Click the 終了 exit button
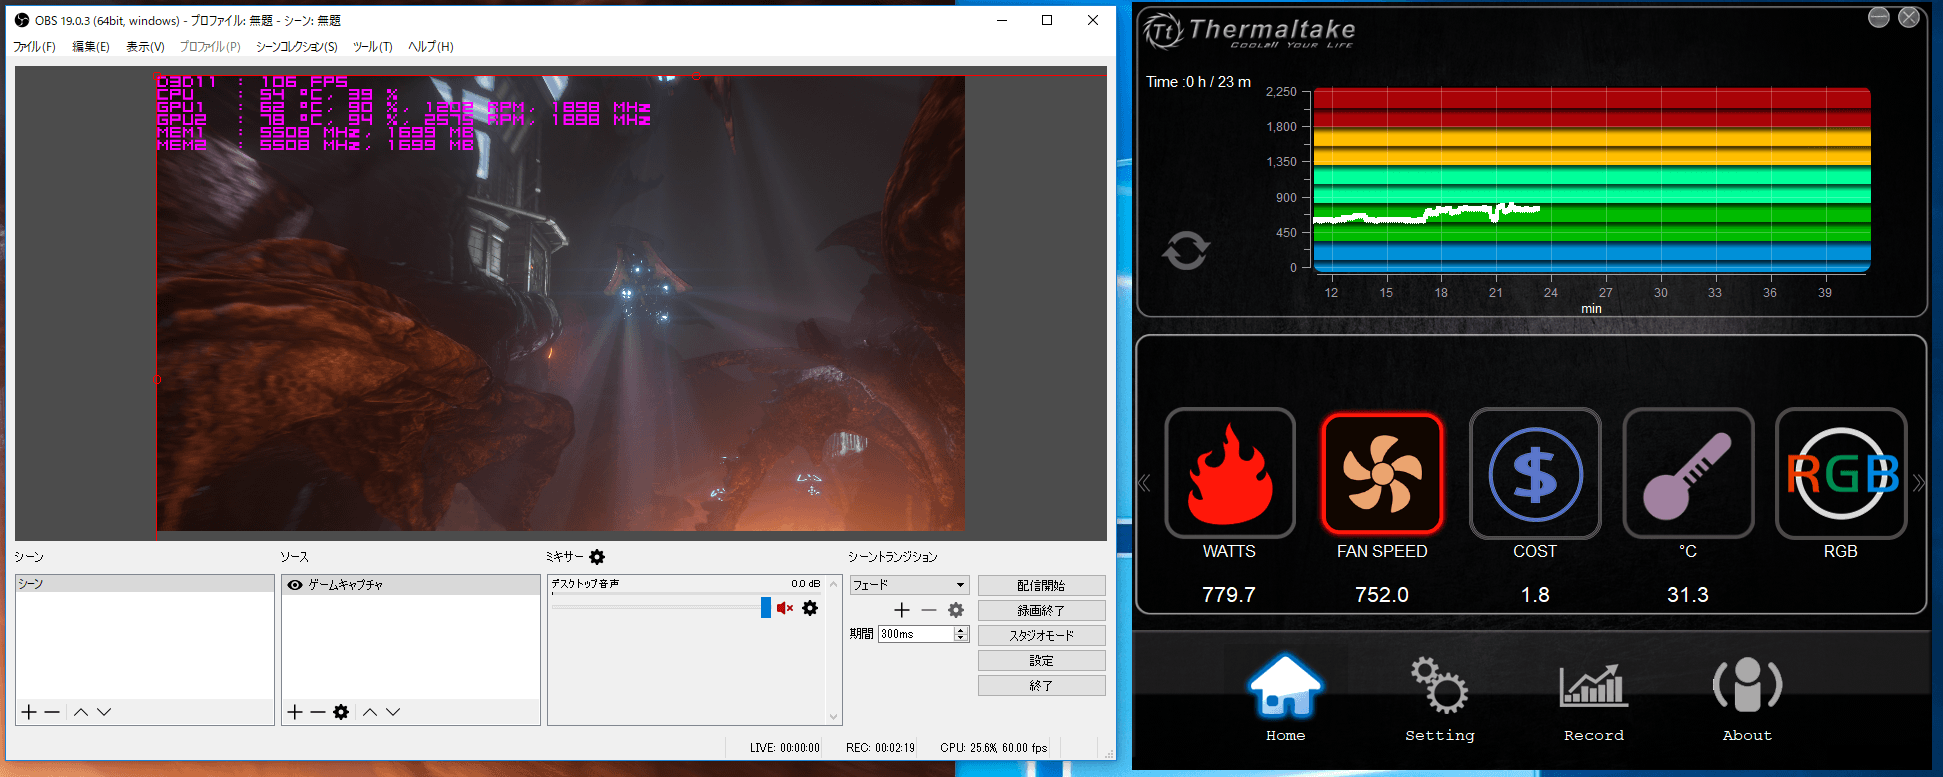Viewport: 1943px width, 777px height. (1041, 685)
